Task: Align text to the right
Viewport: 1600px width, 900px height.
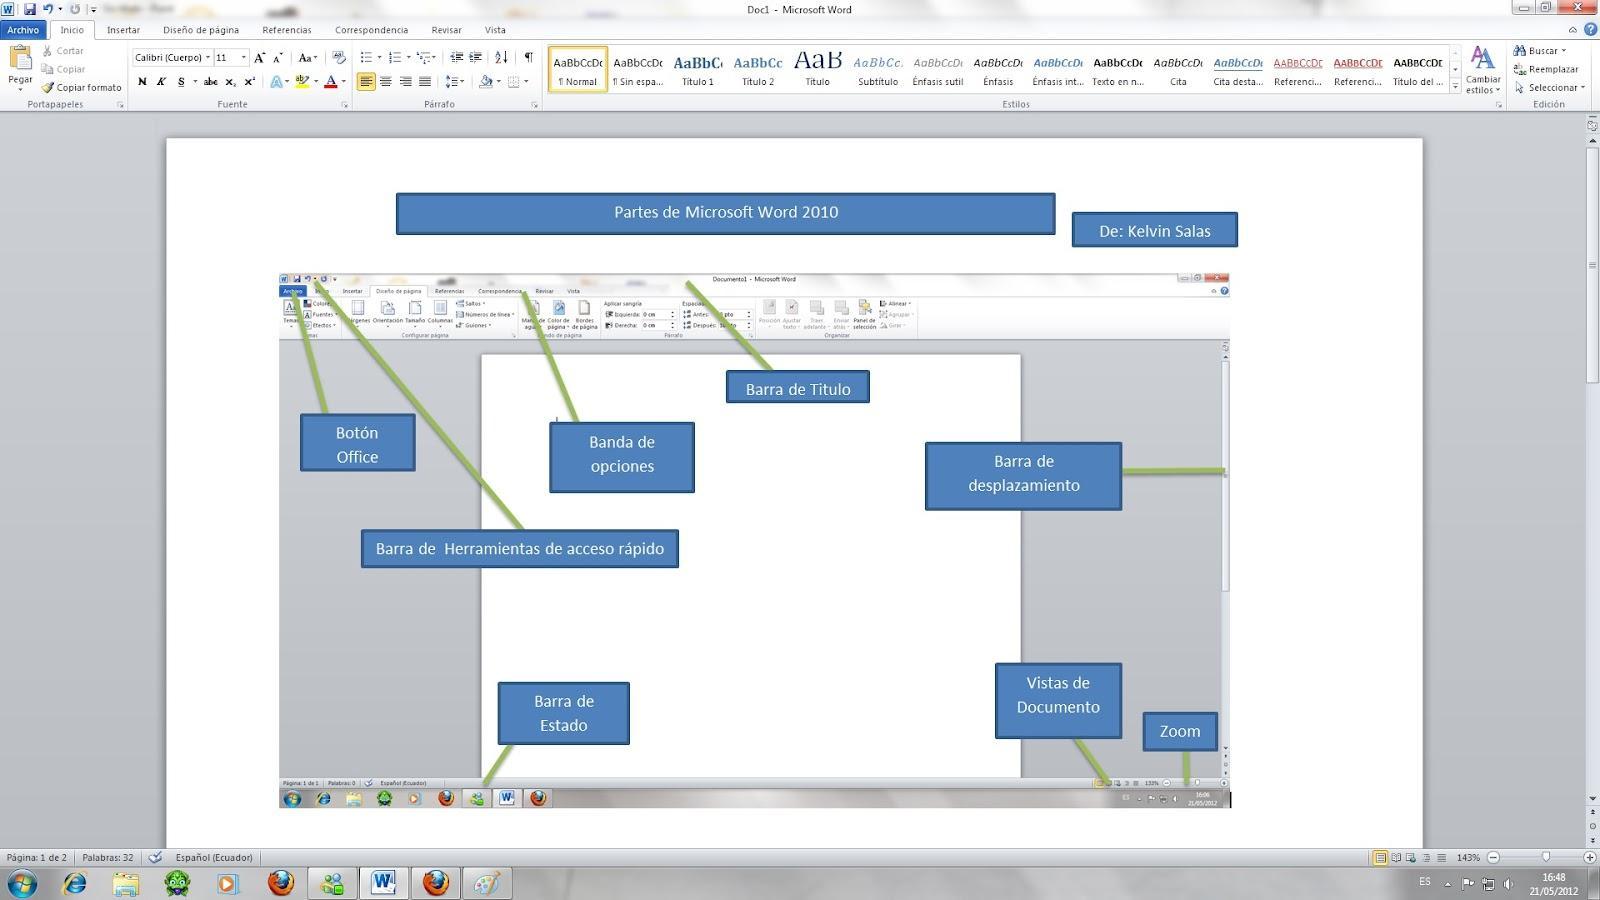Action: (x=405, y=82)
